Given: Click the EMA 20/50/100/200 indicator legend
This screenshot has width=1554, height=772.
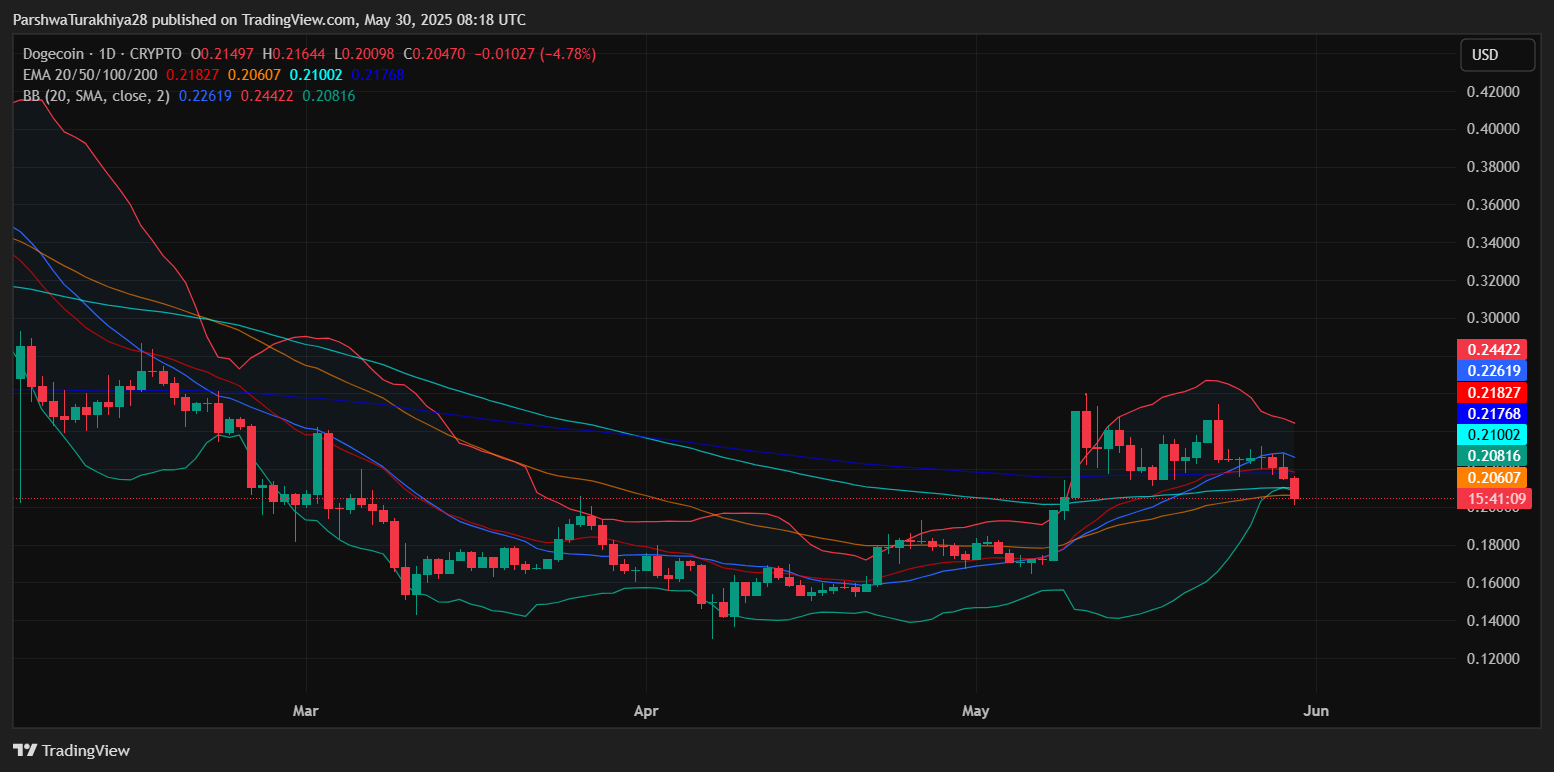Looking at the screenshot, I should pos(90,75).
